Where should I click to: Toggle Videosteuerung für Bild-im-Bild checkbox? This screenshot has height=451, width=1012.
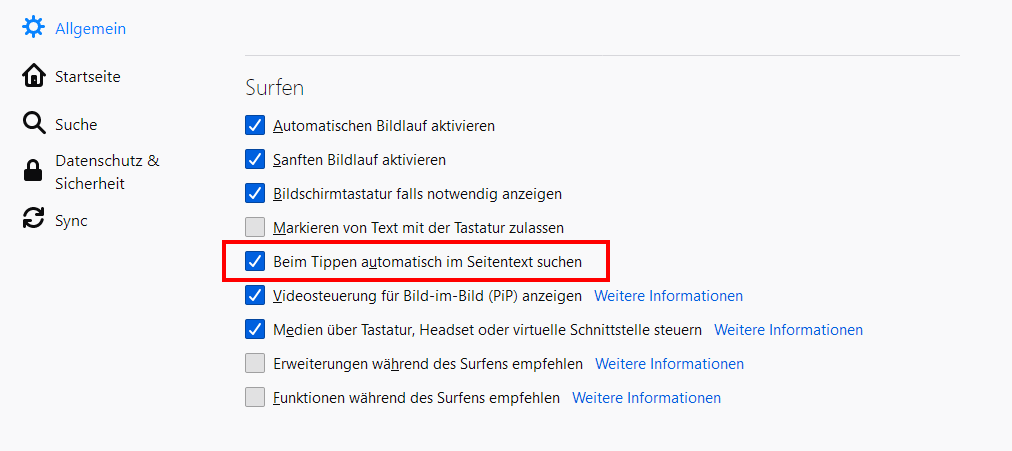pyautogui.click(x=255, y=296)
